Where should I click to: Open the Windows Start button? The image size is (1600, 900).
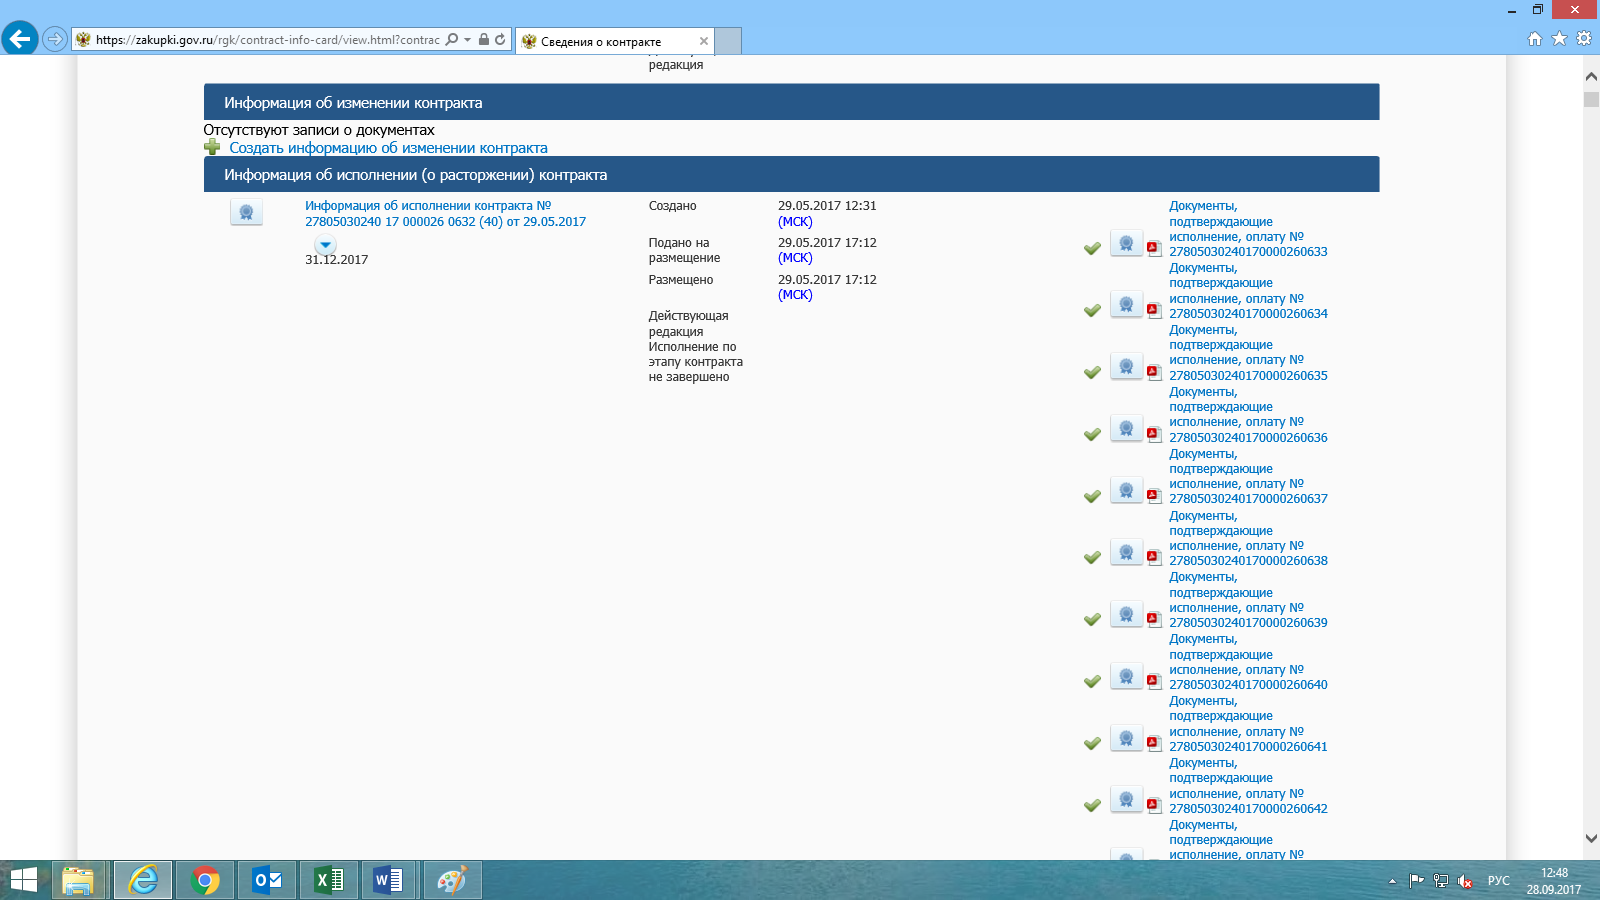pyautogui.click(x=24, y=880)
